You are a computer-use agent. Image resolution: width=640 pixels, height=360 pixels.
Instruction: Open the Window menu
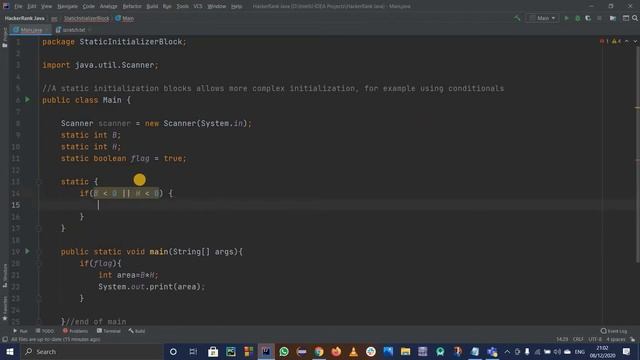[x=216, y=6]
